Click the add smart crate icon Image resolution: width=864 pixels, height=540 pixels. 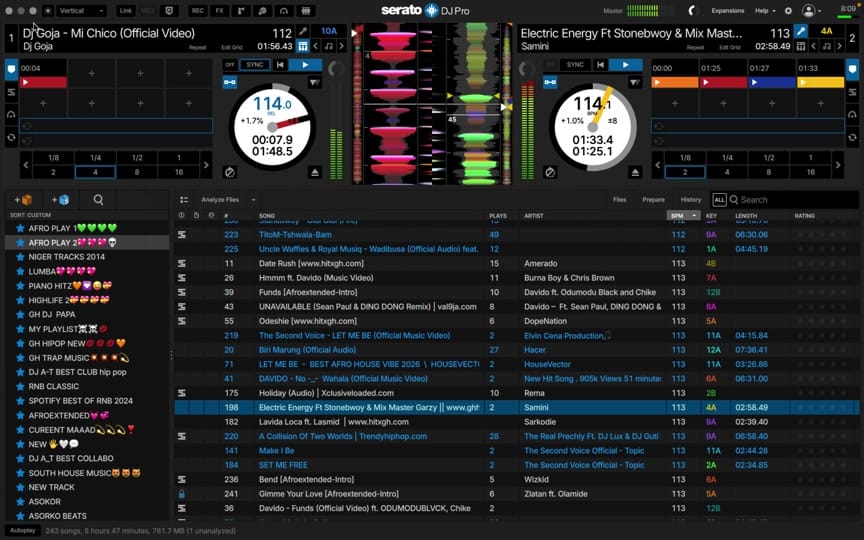coord(61,199)
